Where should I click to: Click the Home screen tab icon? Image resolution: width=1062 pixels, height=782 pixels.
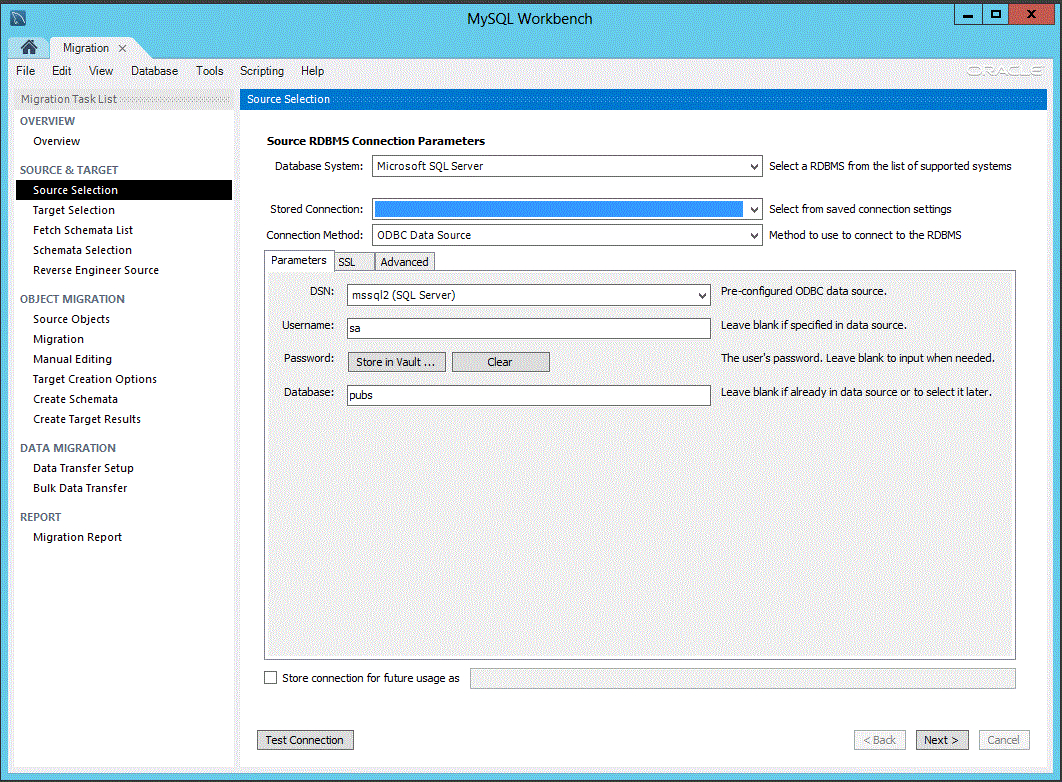pos(28,47)
